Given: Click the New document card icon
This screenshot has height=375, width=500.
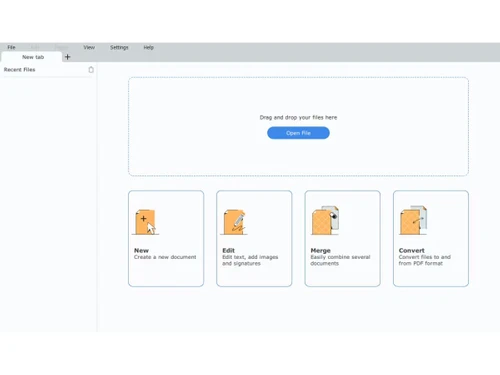Looking at the screenshot, I should tap(145, 222).
